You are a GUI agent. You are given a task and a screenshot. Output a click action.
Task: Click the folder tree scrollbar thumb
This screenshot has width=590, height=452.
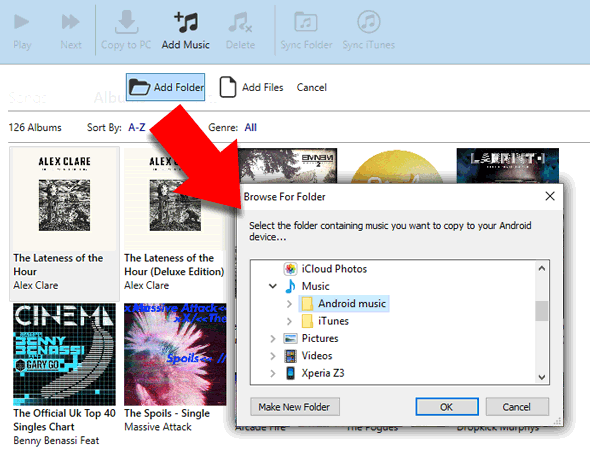point(542,311)
